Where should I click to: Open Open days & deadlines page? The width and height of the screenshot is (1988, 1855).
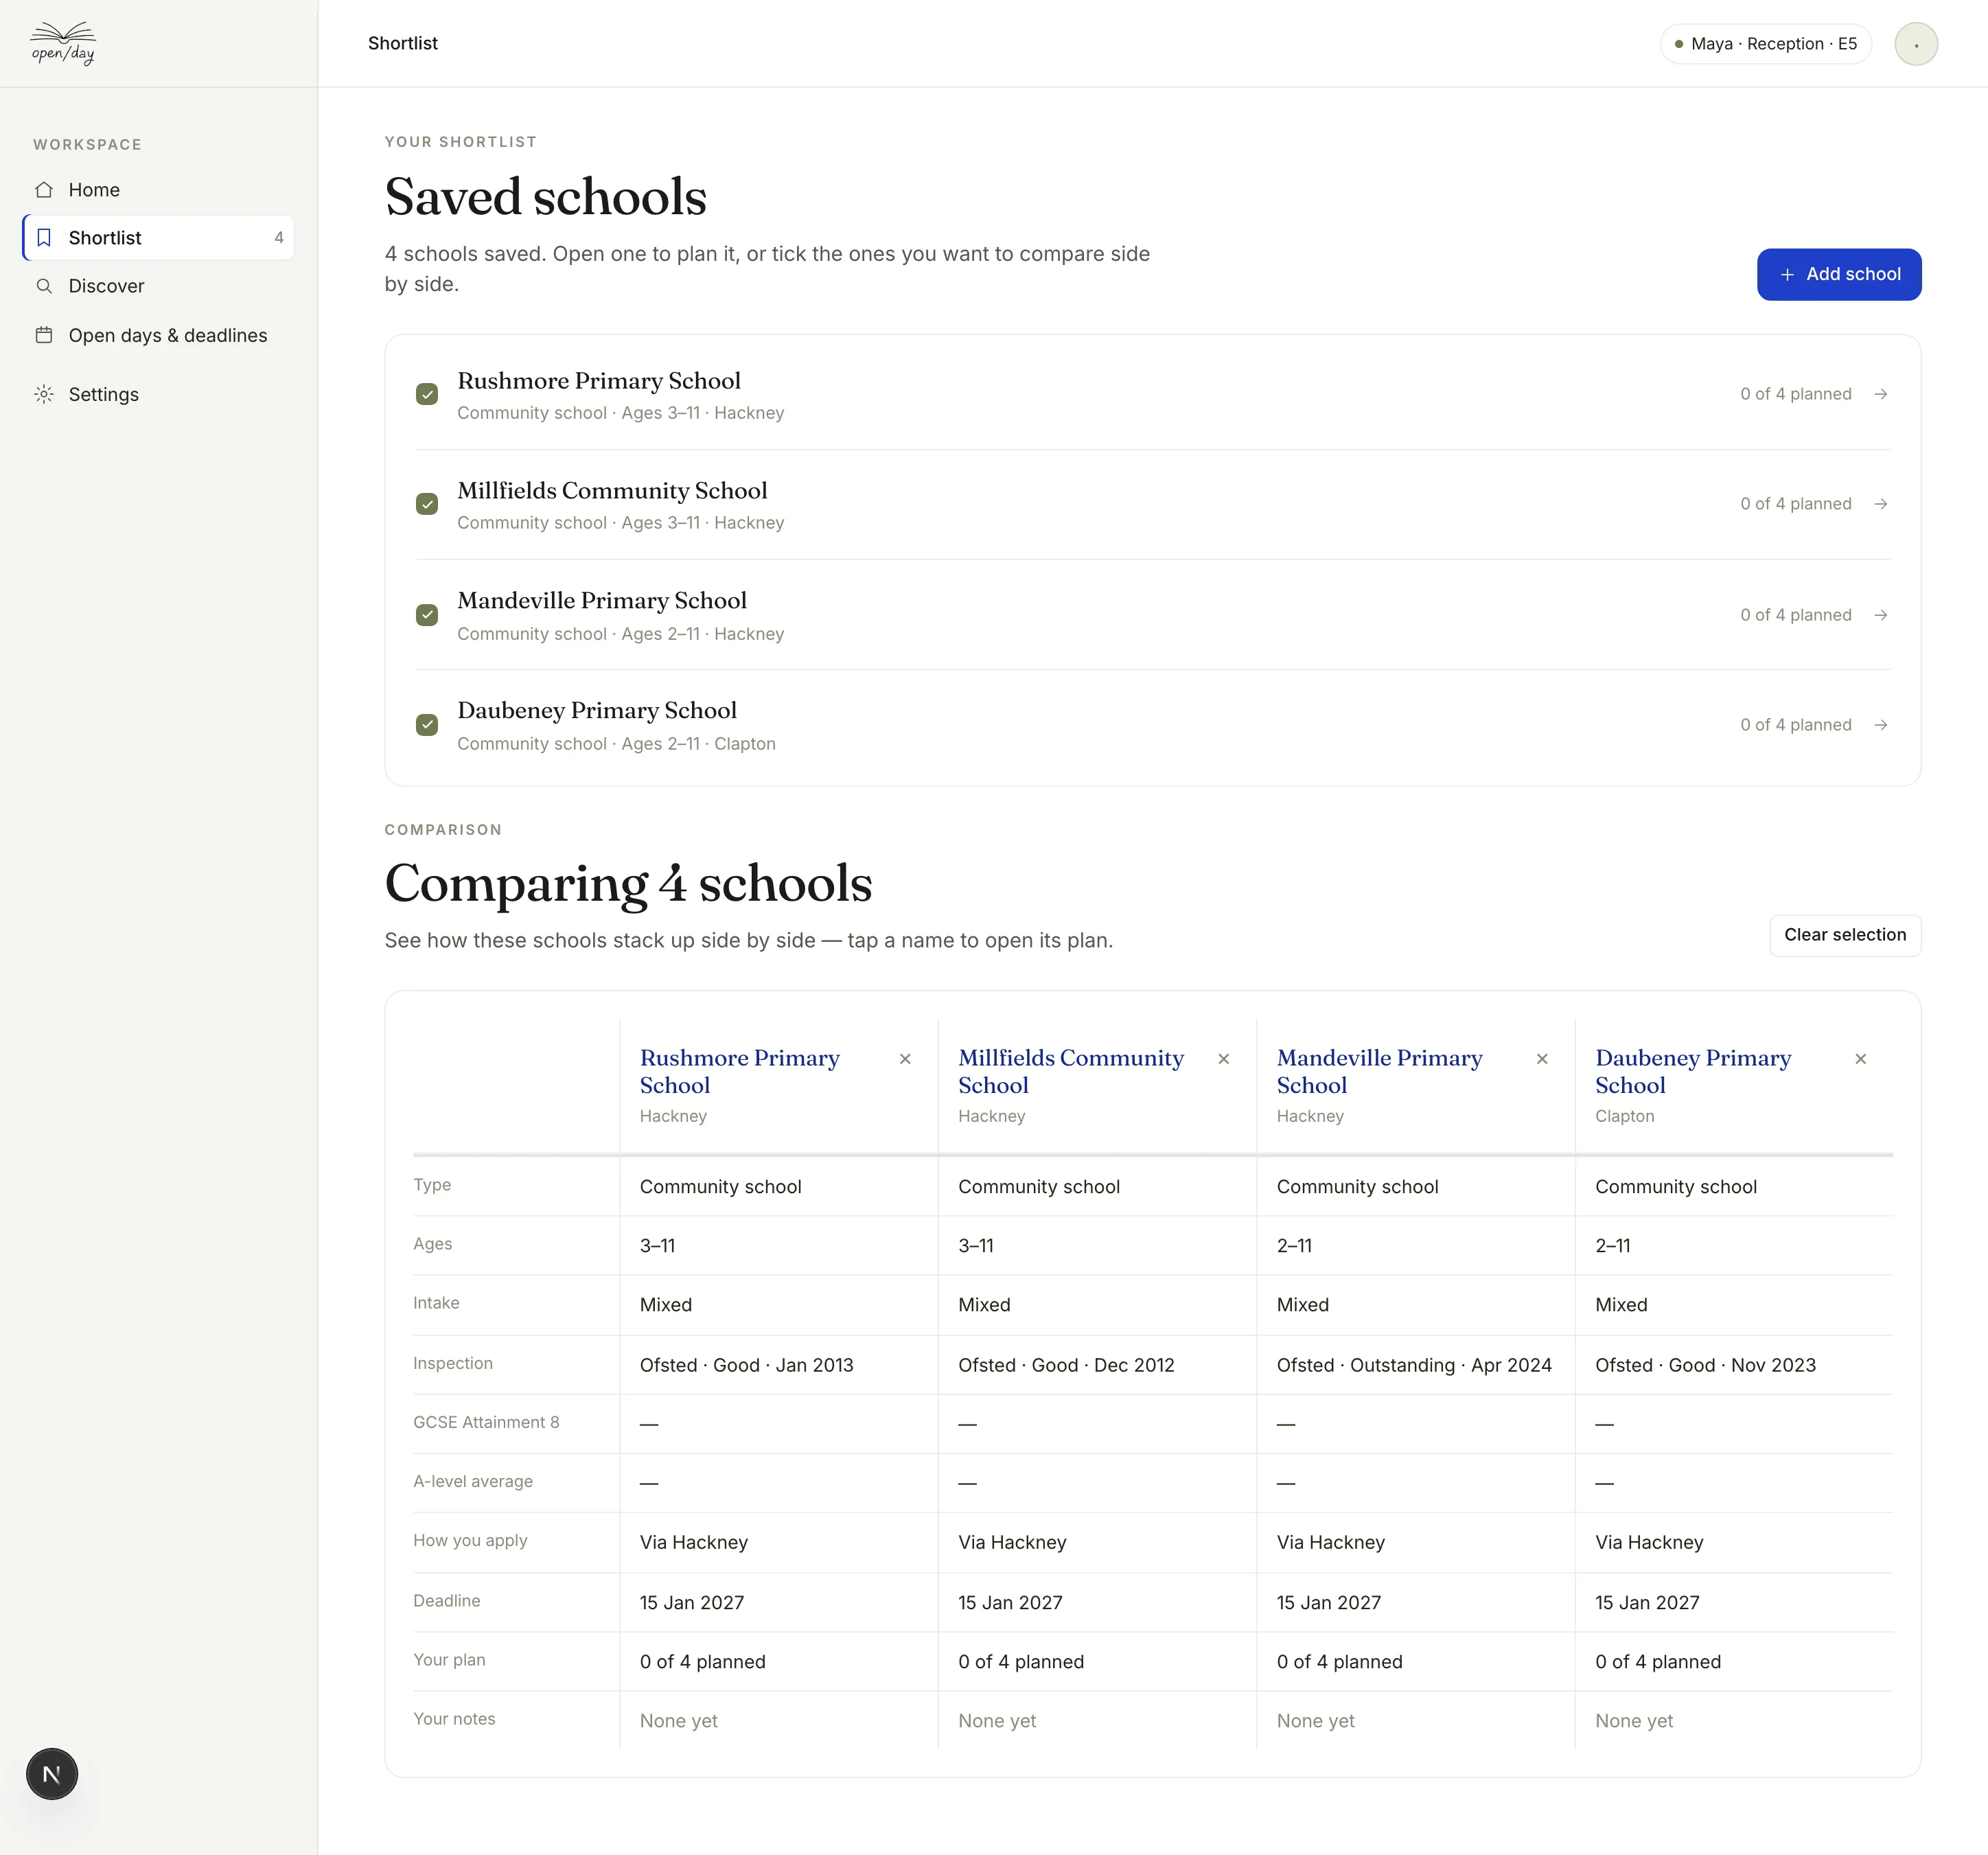158,335
